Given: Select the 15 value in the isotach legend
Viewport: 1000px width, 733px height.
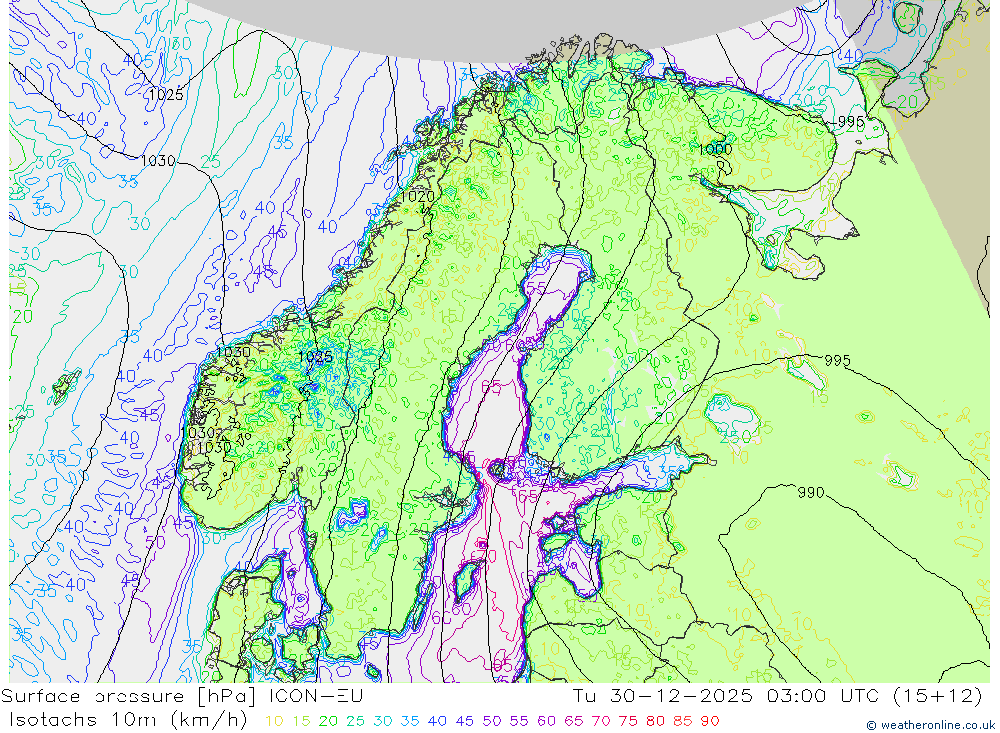Looking at the screenshot, I should 302,722.
